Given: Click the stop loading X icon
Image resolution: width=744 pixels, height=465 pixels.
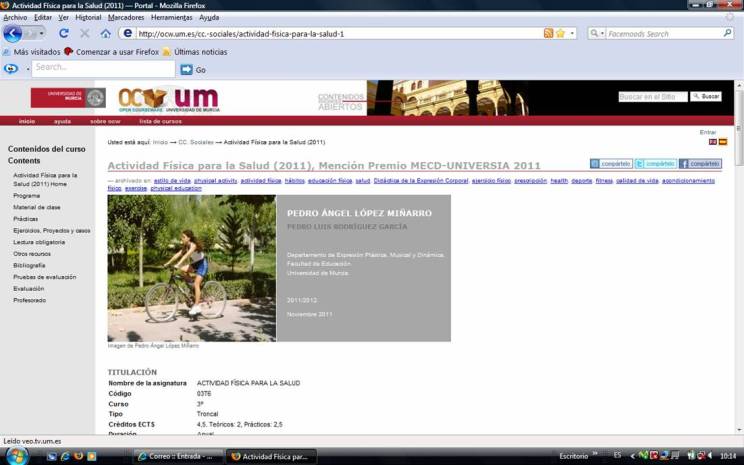Looking at the screenshot, I should coord(84,33).
